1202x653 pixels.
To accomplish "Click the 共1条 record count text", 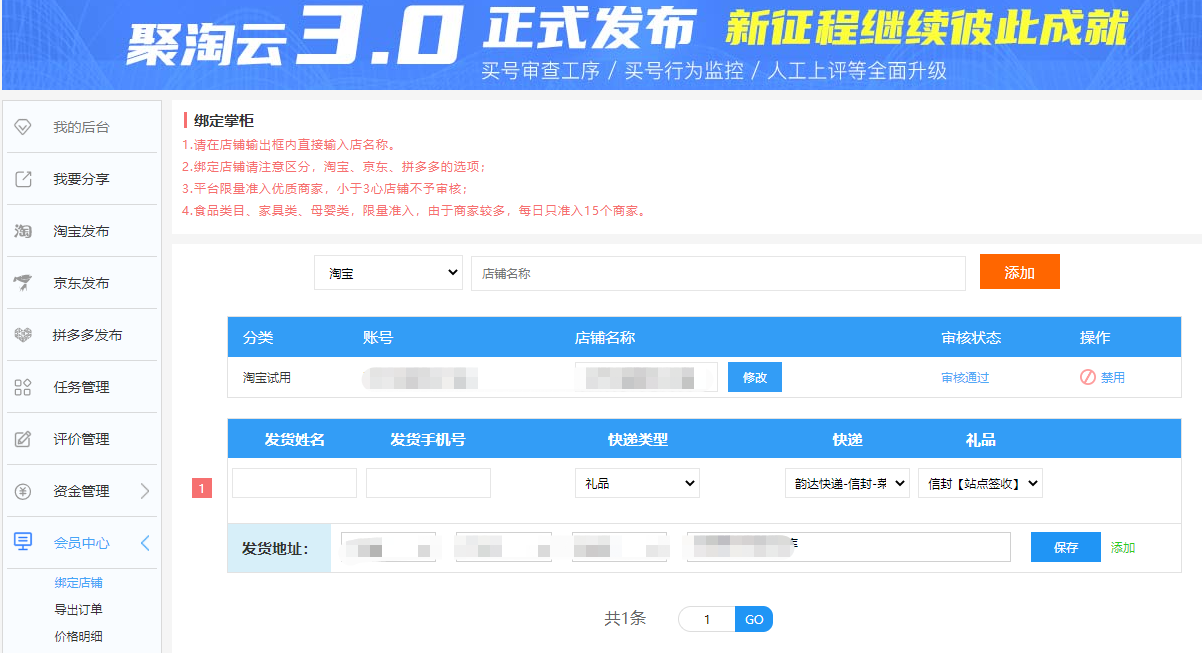I will point(625,618).
